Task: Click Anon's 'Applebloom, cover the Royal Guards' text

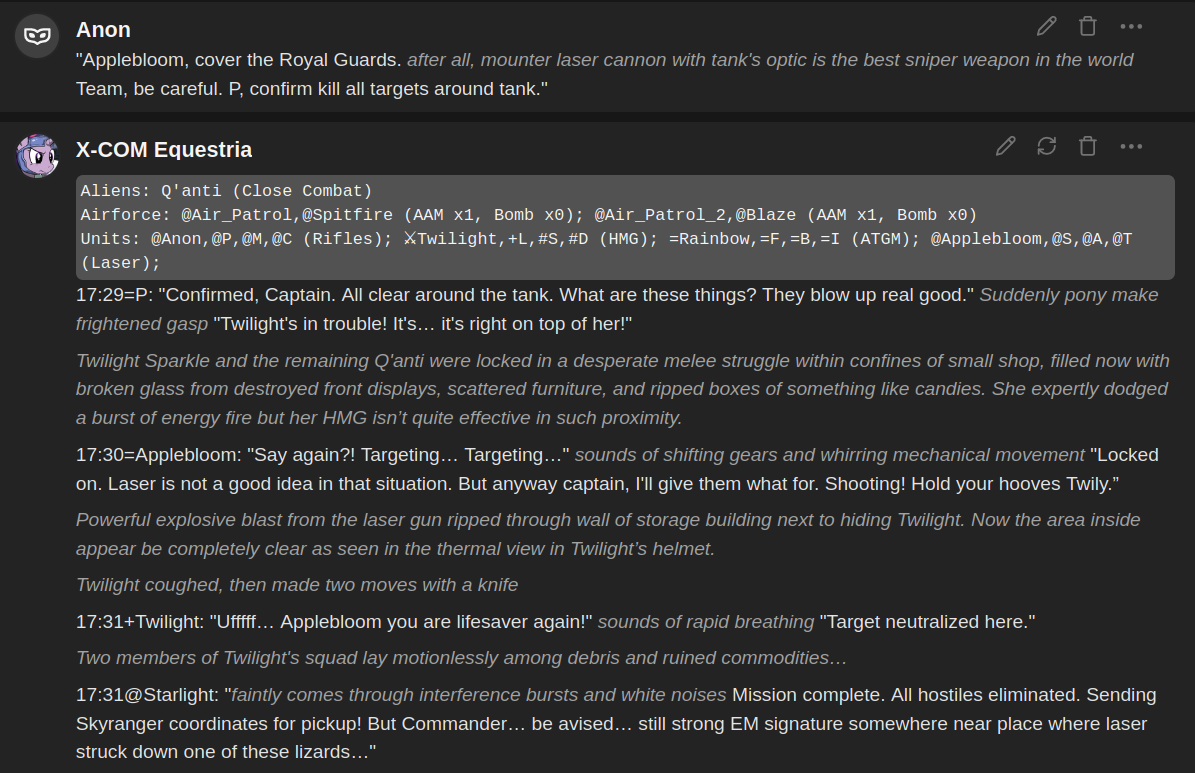Action: click(238, 59)
